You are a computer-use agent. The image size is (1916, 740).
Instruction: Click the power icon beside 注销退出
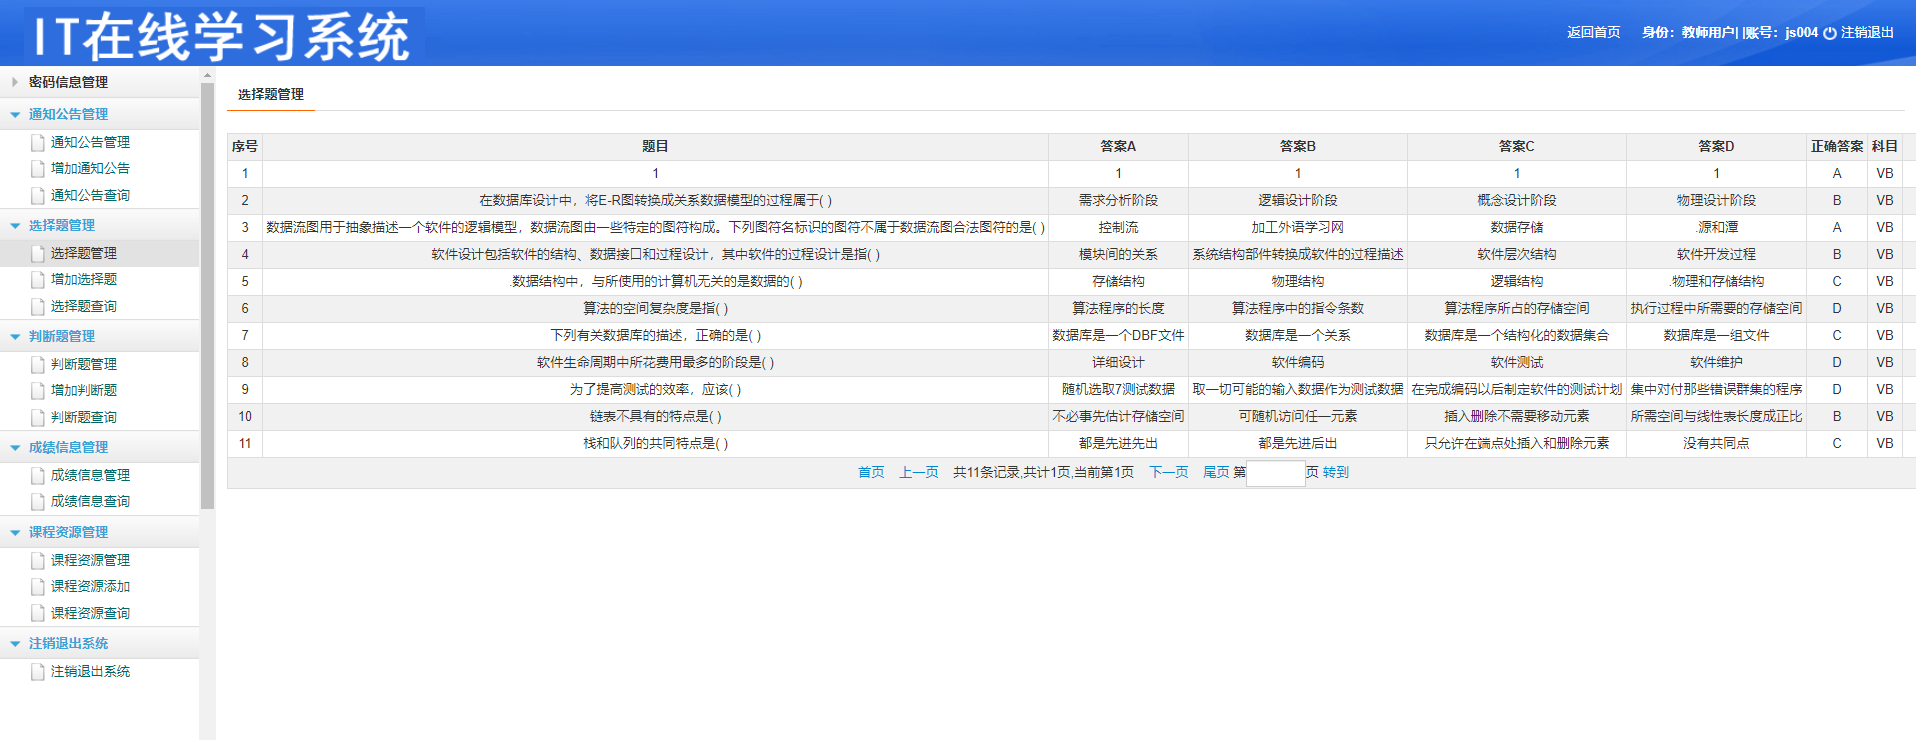pos(1829,33)
